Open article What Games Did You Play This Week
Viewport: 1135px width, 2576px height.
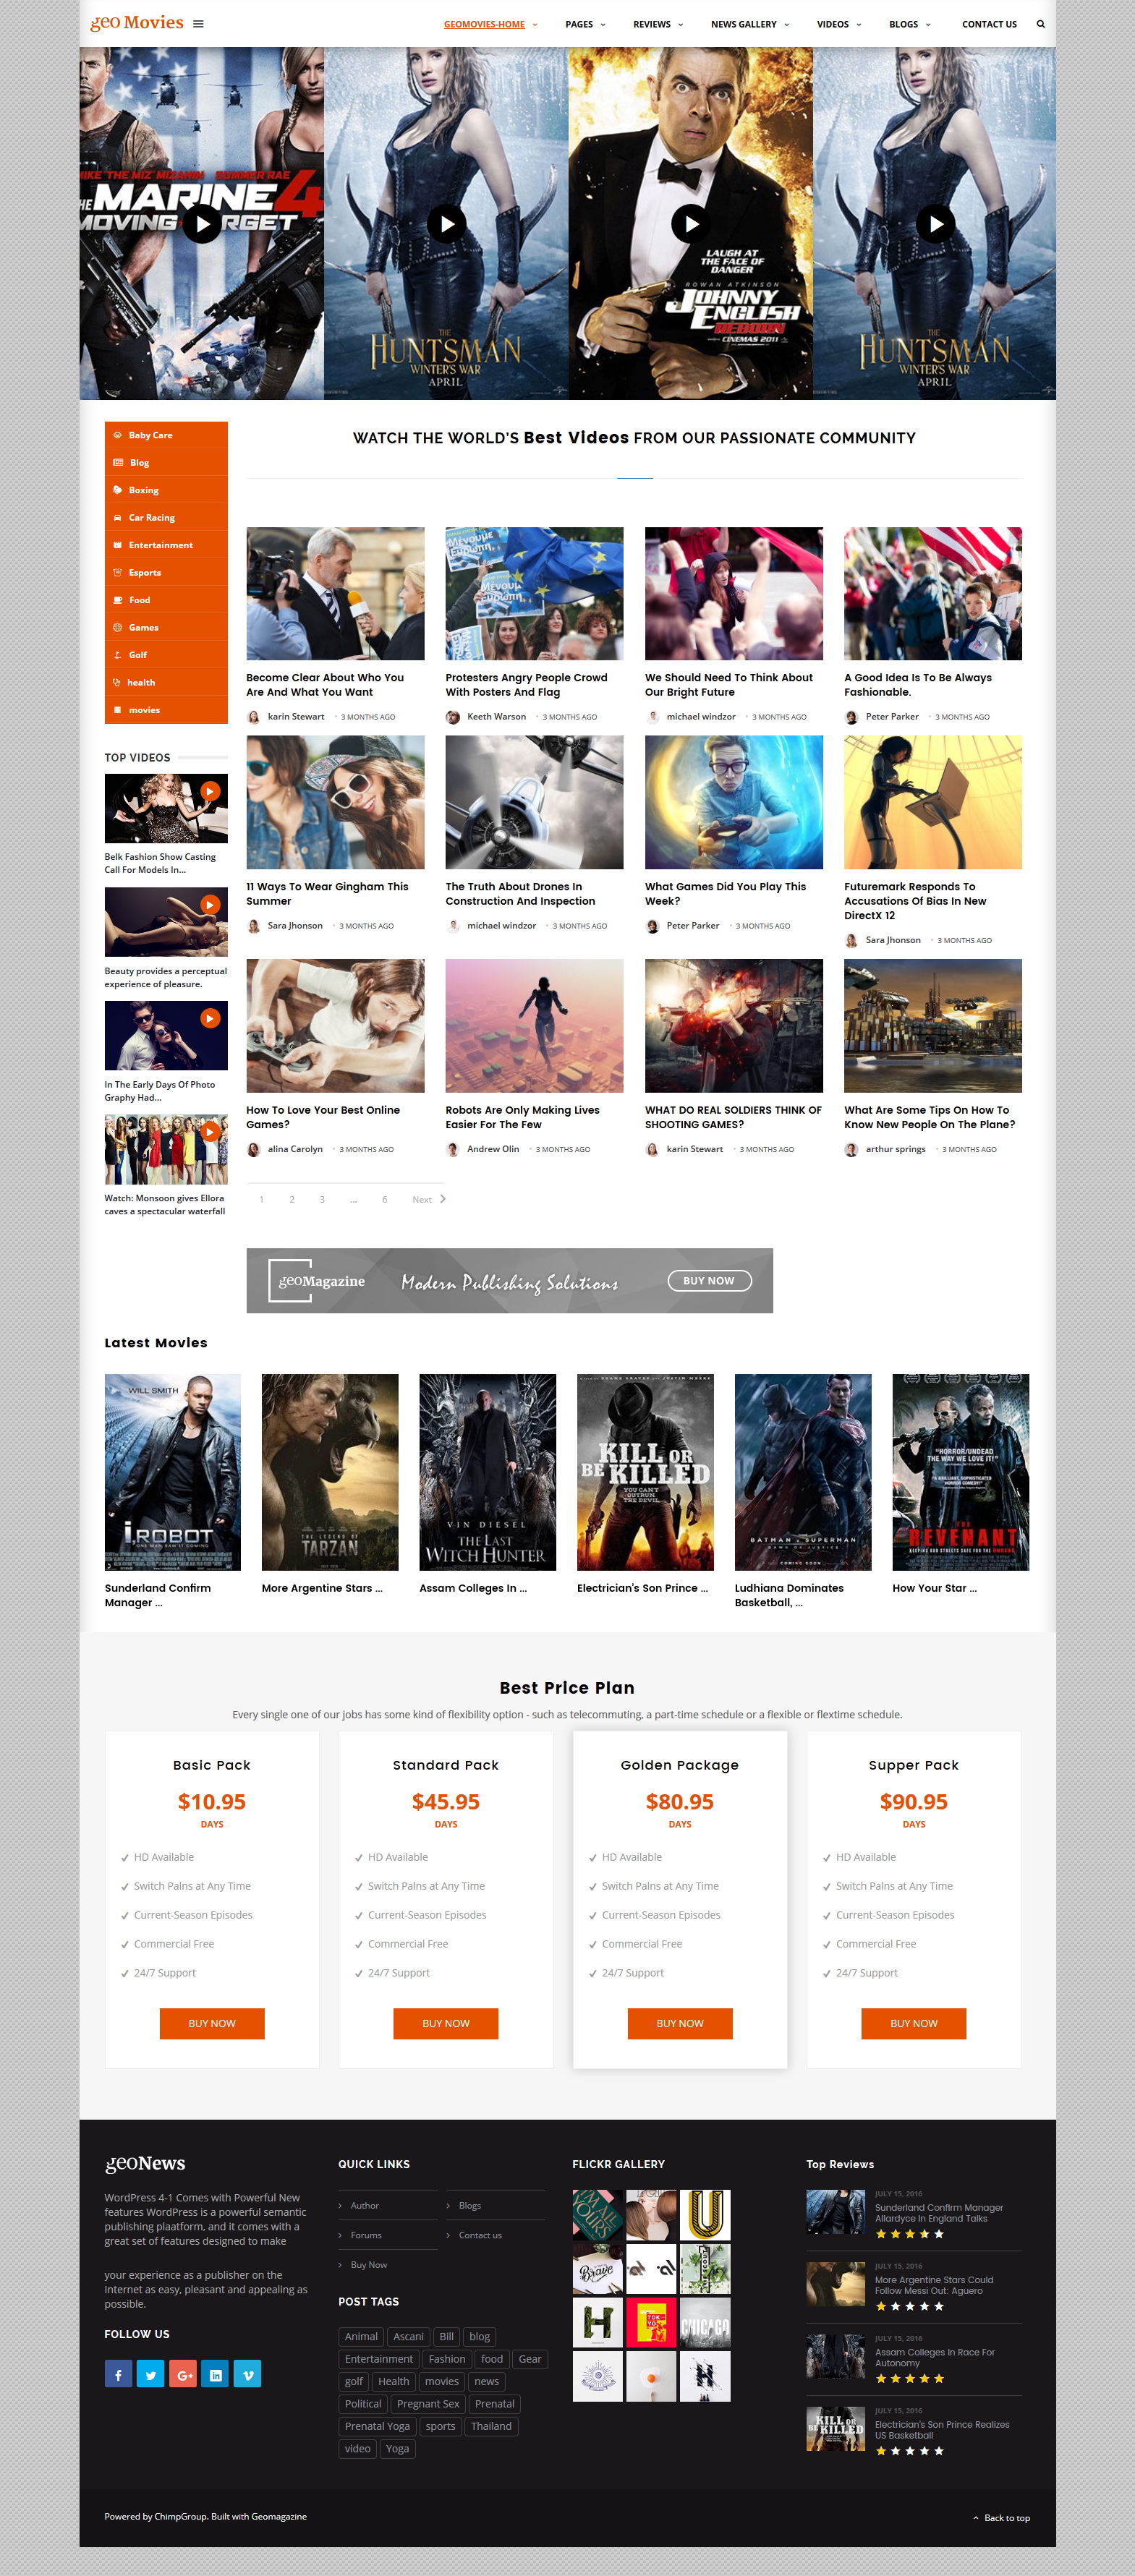tap(725, 894)
